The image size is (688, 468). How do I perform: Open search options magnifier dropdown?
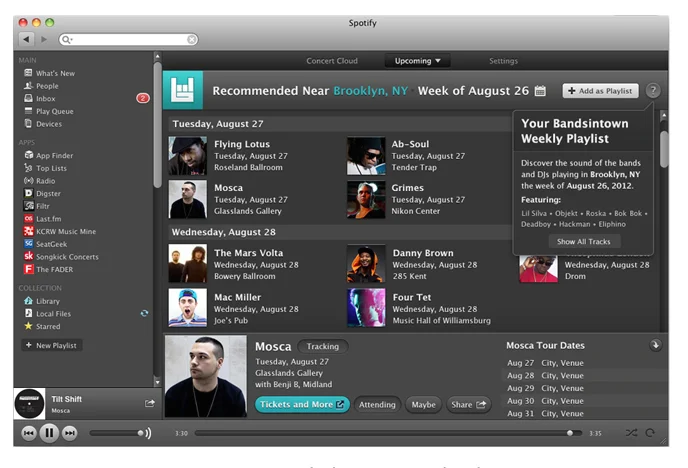click(x=67, y=39)
